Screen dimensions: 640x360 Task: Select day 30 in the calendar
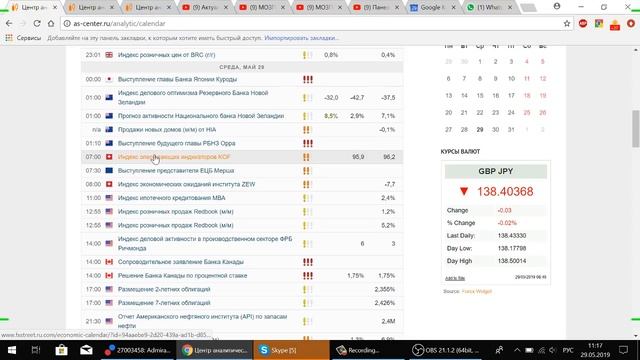pos(496,129)
